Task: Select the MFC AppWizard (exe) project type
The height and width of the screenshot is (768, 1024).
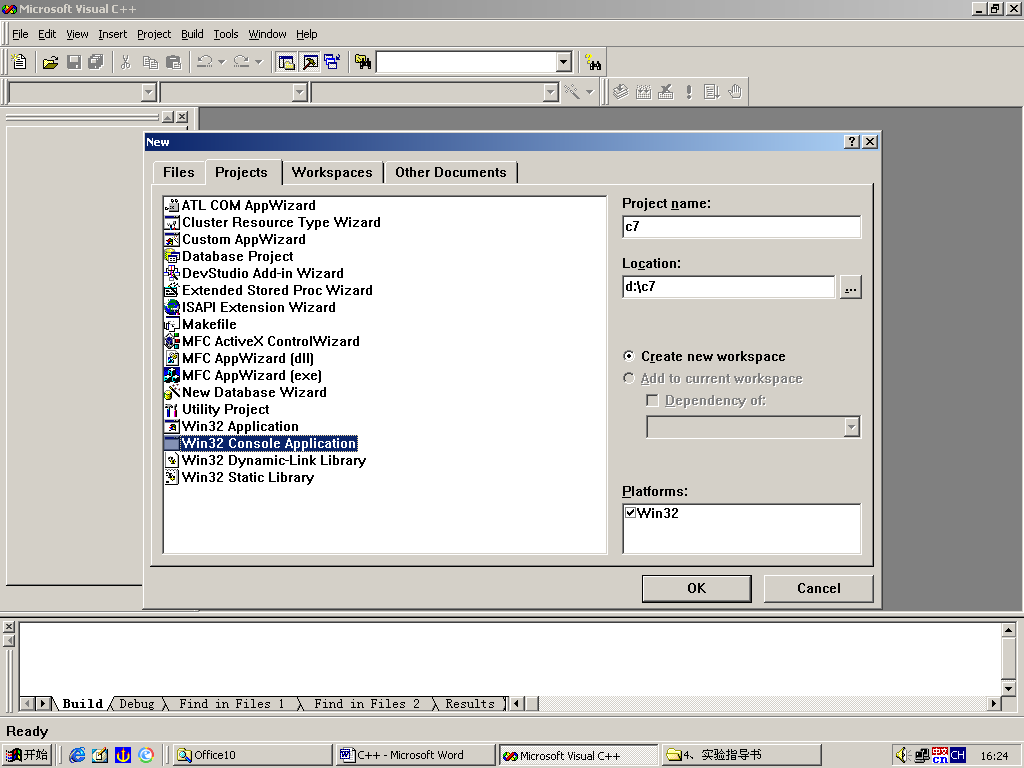Action: click(251, 375)
